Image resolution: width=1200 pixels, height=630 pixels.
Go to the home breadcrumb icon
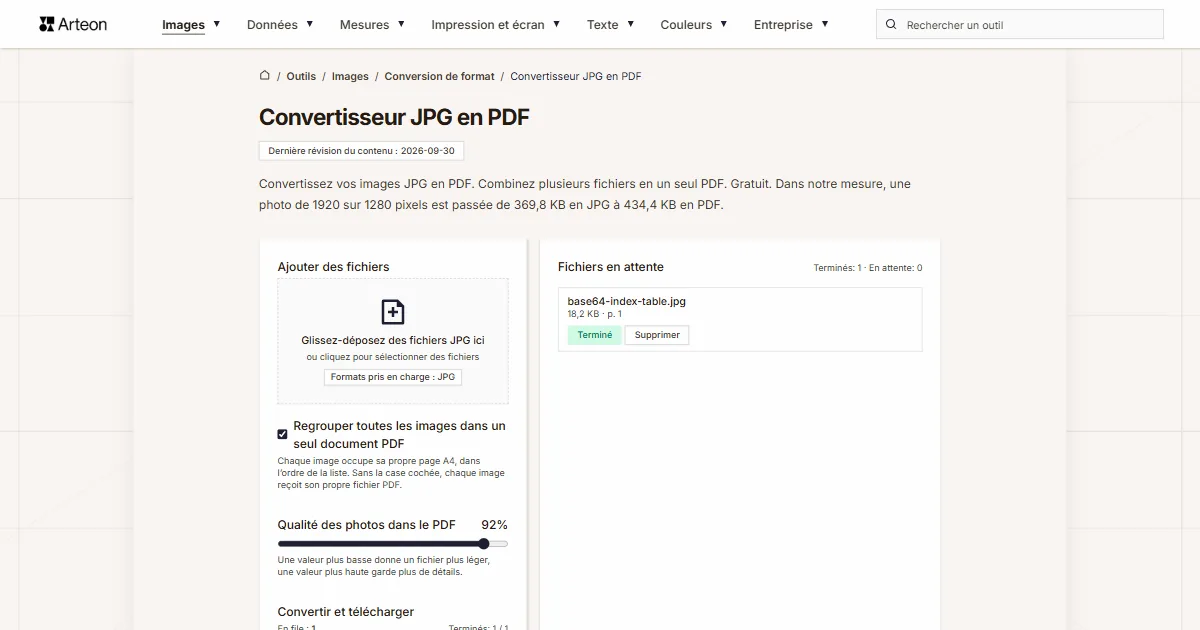265,76
